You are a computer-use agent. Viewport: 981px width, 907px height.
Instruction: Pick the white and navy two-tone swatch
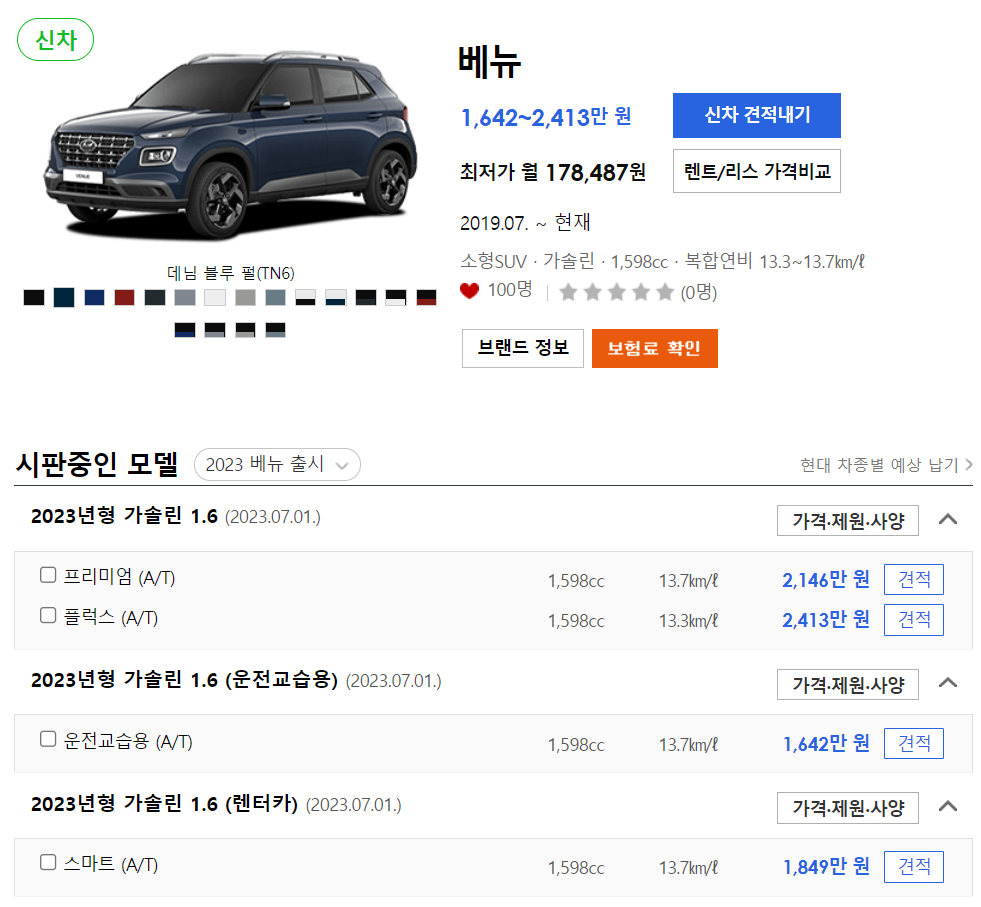click(335, 298)
